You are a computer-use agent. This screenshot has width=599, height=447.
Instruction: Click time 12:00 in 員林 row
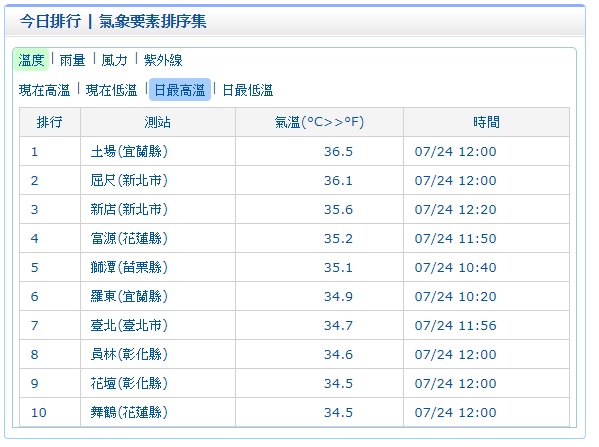455,355
